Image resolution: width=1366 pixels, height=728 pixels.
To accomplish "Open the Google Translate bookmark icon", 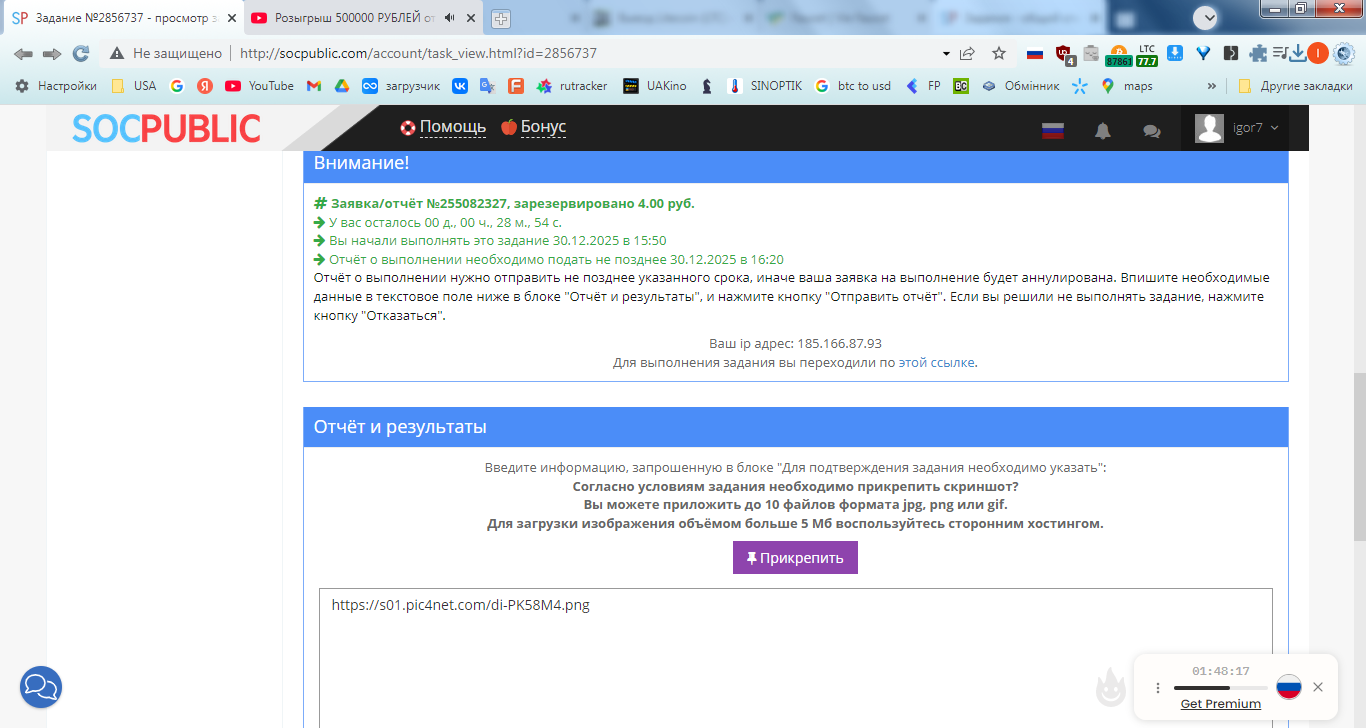I will [488, 86].
